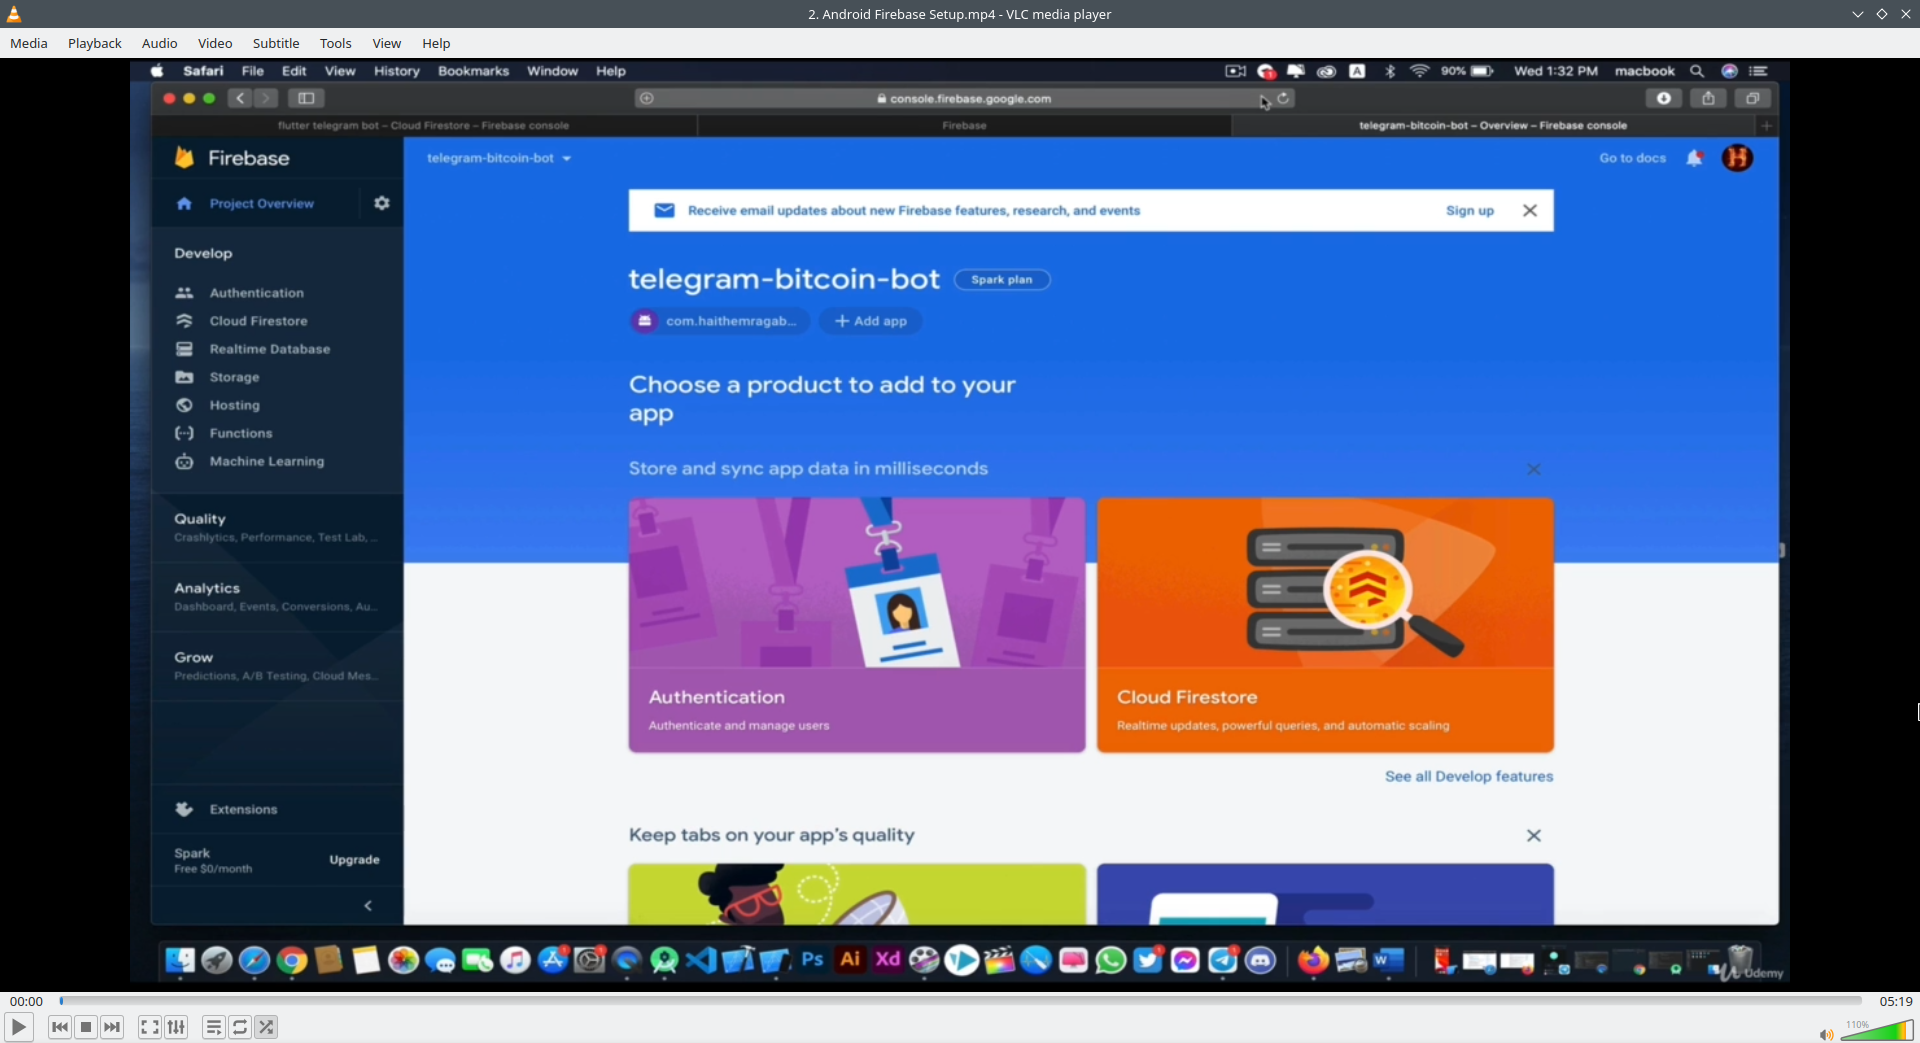Open the VLC Playback menu
The height and width of the screenshot is (1043, 1920).
(x=95, y=43)
